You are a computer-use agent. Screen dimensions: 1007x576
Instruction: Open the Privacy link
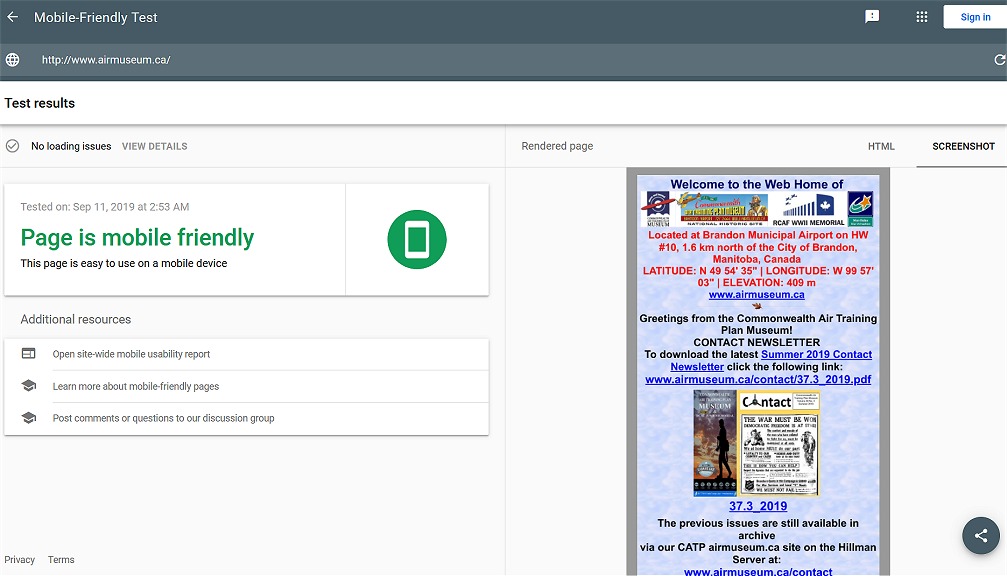(x=19, y=560)
